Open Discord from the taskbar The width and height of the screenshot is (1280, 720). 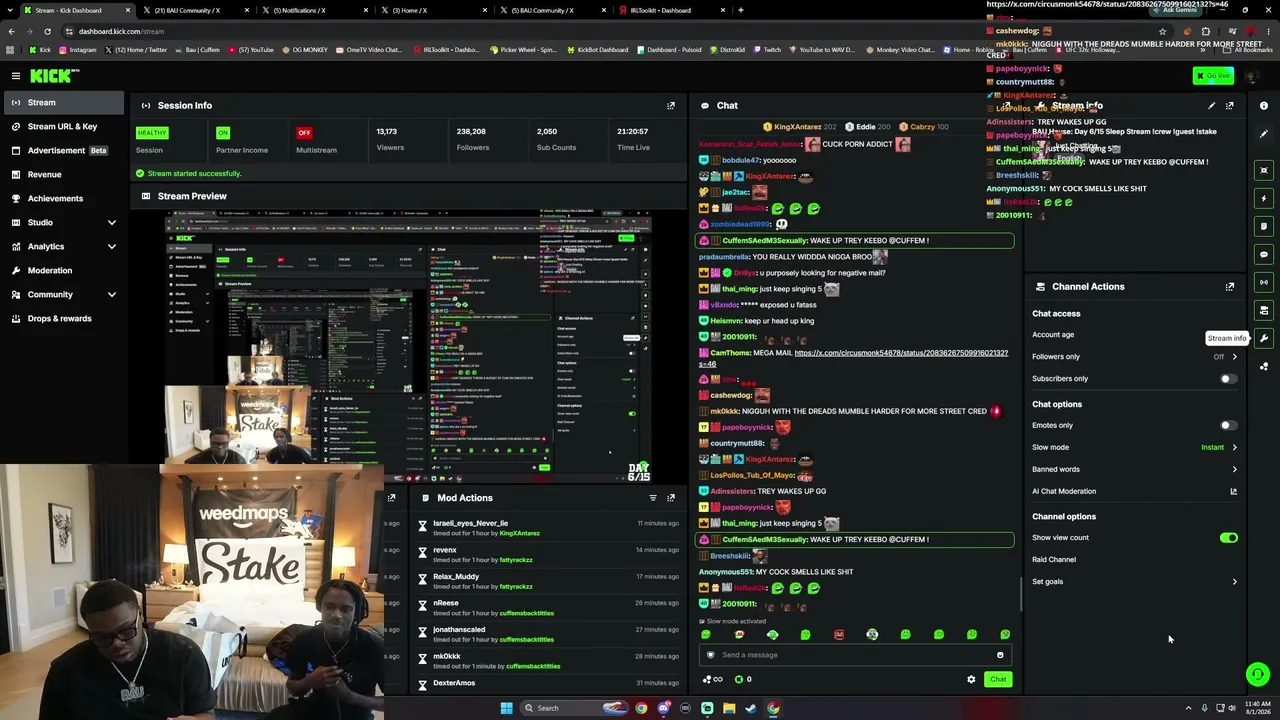[663, 708]
